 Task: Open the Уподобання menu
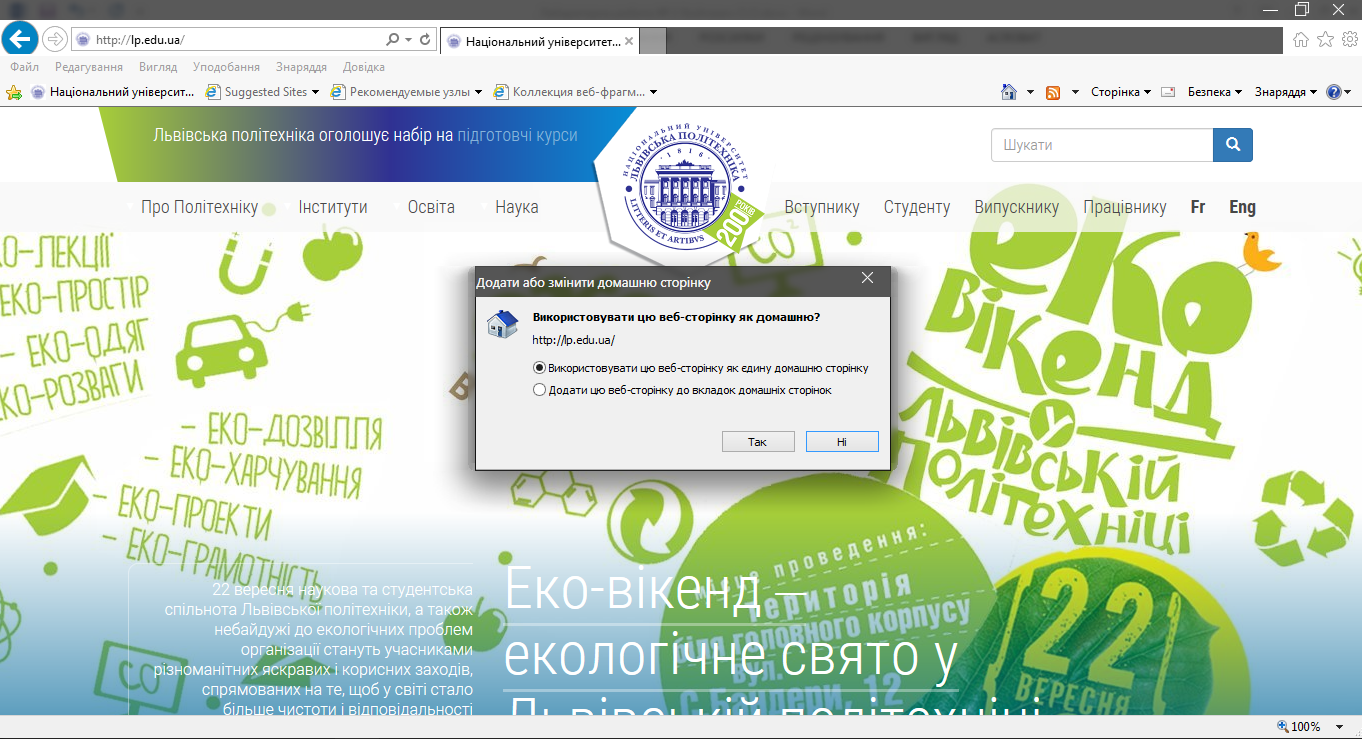[226, 67]
